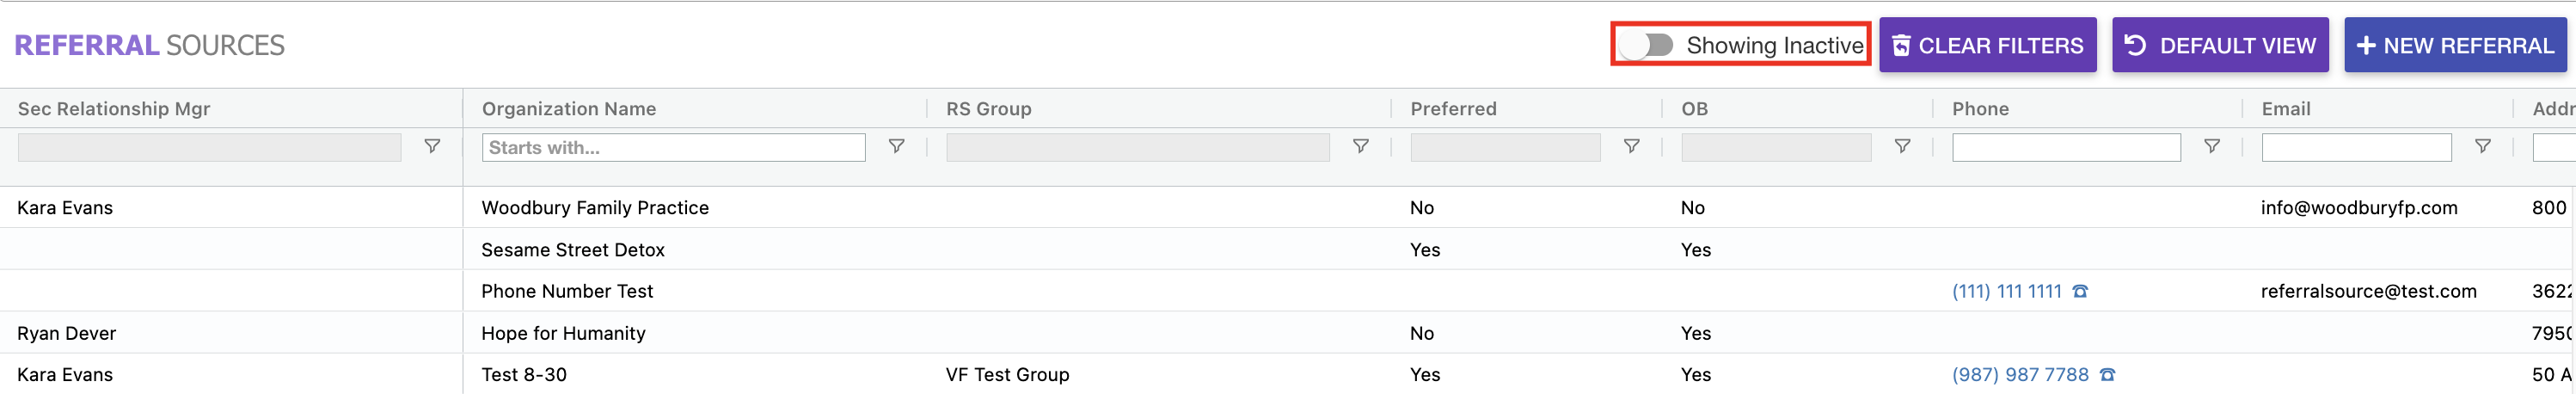Click filter icon for Preferred column
This screenshot has width=2576, height=394.
pos(1631,147)
